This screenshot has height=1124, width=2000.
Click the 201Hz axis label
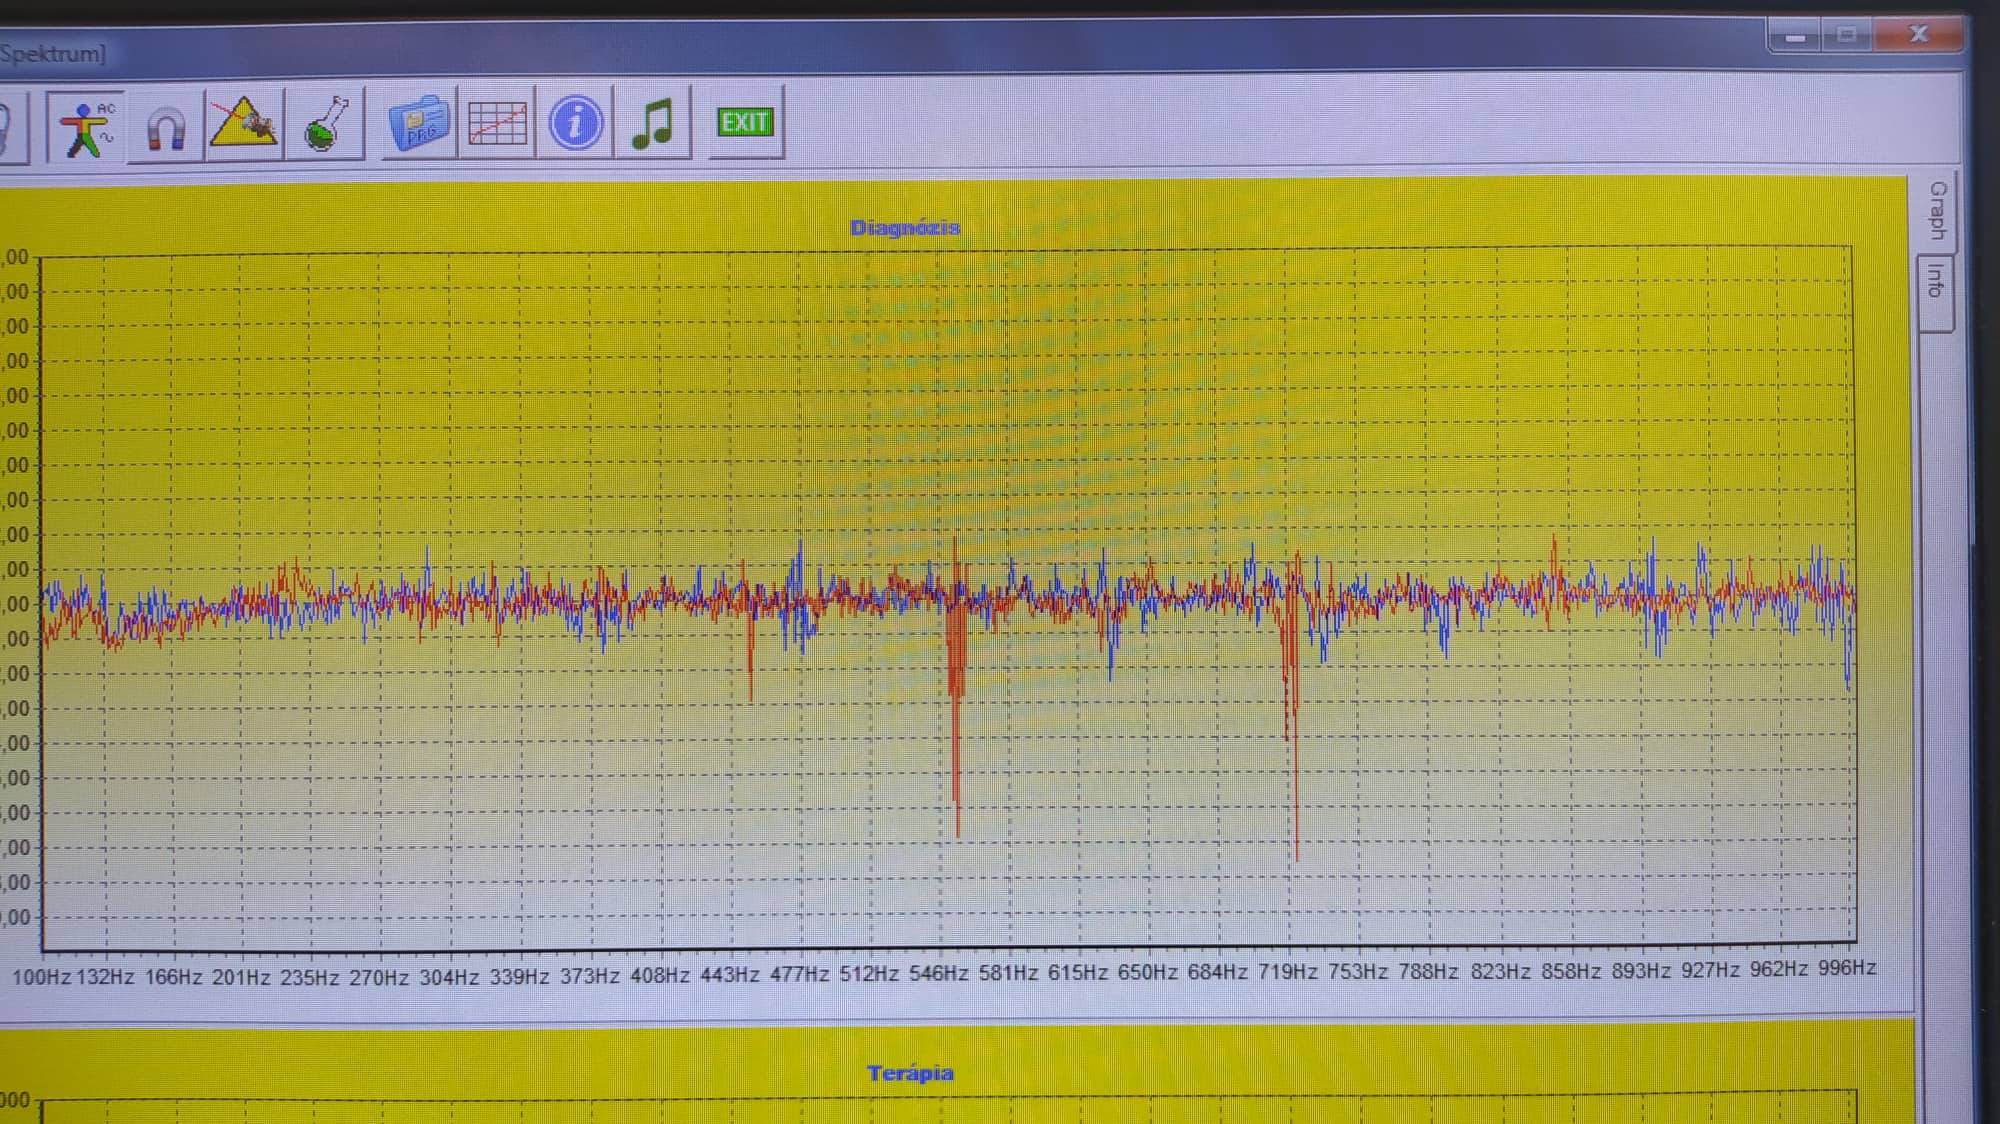(x=241, y=977)
